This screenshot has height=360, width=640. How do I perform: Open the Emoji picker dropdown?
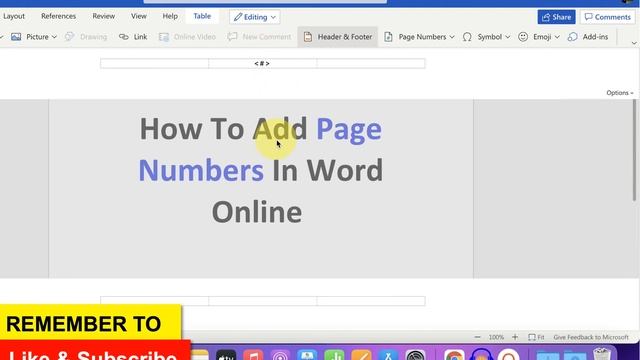(x=539, y=37)
